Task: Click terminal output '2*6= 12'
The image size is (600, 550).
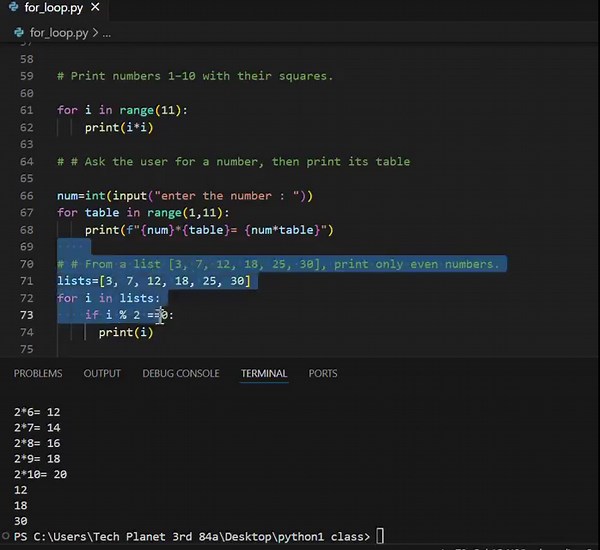Action: [37, 412]
